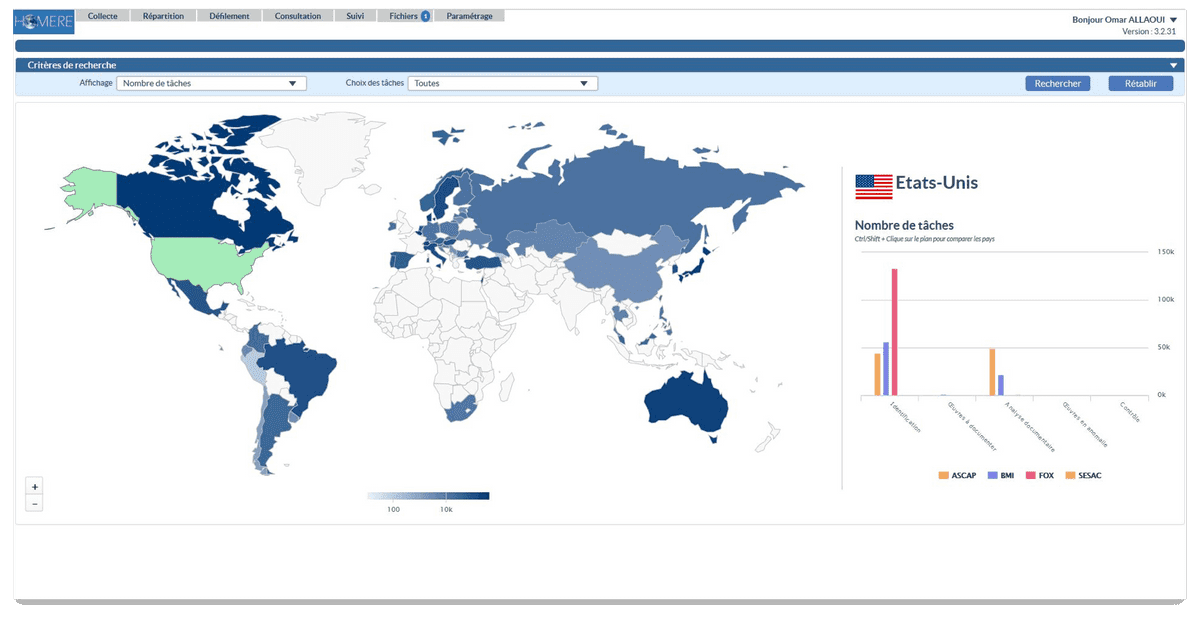The height and width of the screenshot is (618, 1200).
Task: Open the Choix des tâches dropdown
Action: 502,84
